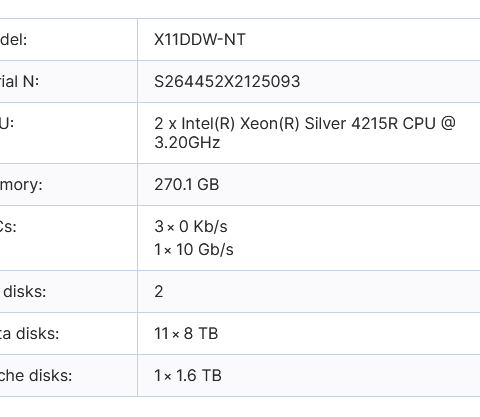This screenshot has height=417, width=480.
Task: Select the X11DDW-NT model value
Action: [200, 40]
